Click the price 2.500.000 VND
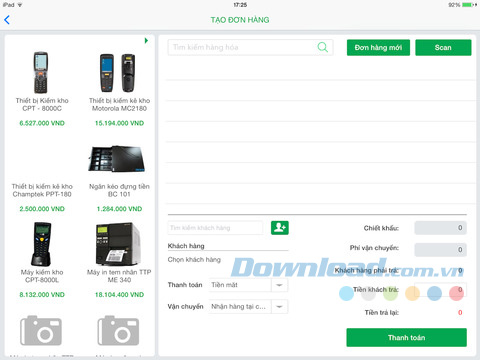480x360 pixels. pyautogui.click(x=42, y=209)
